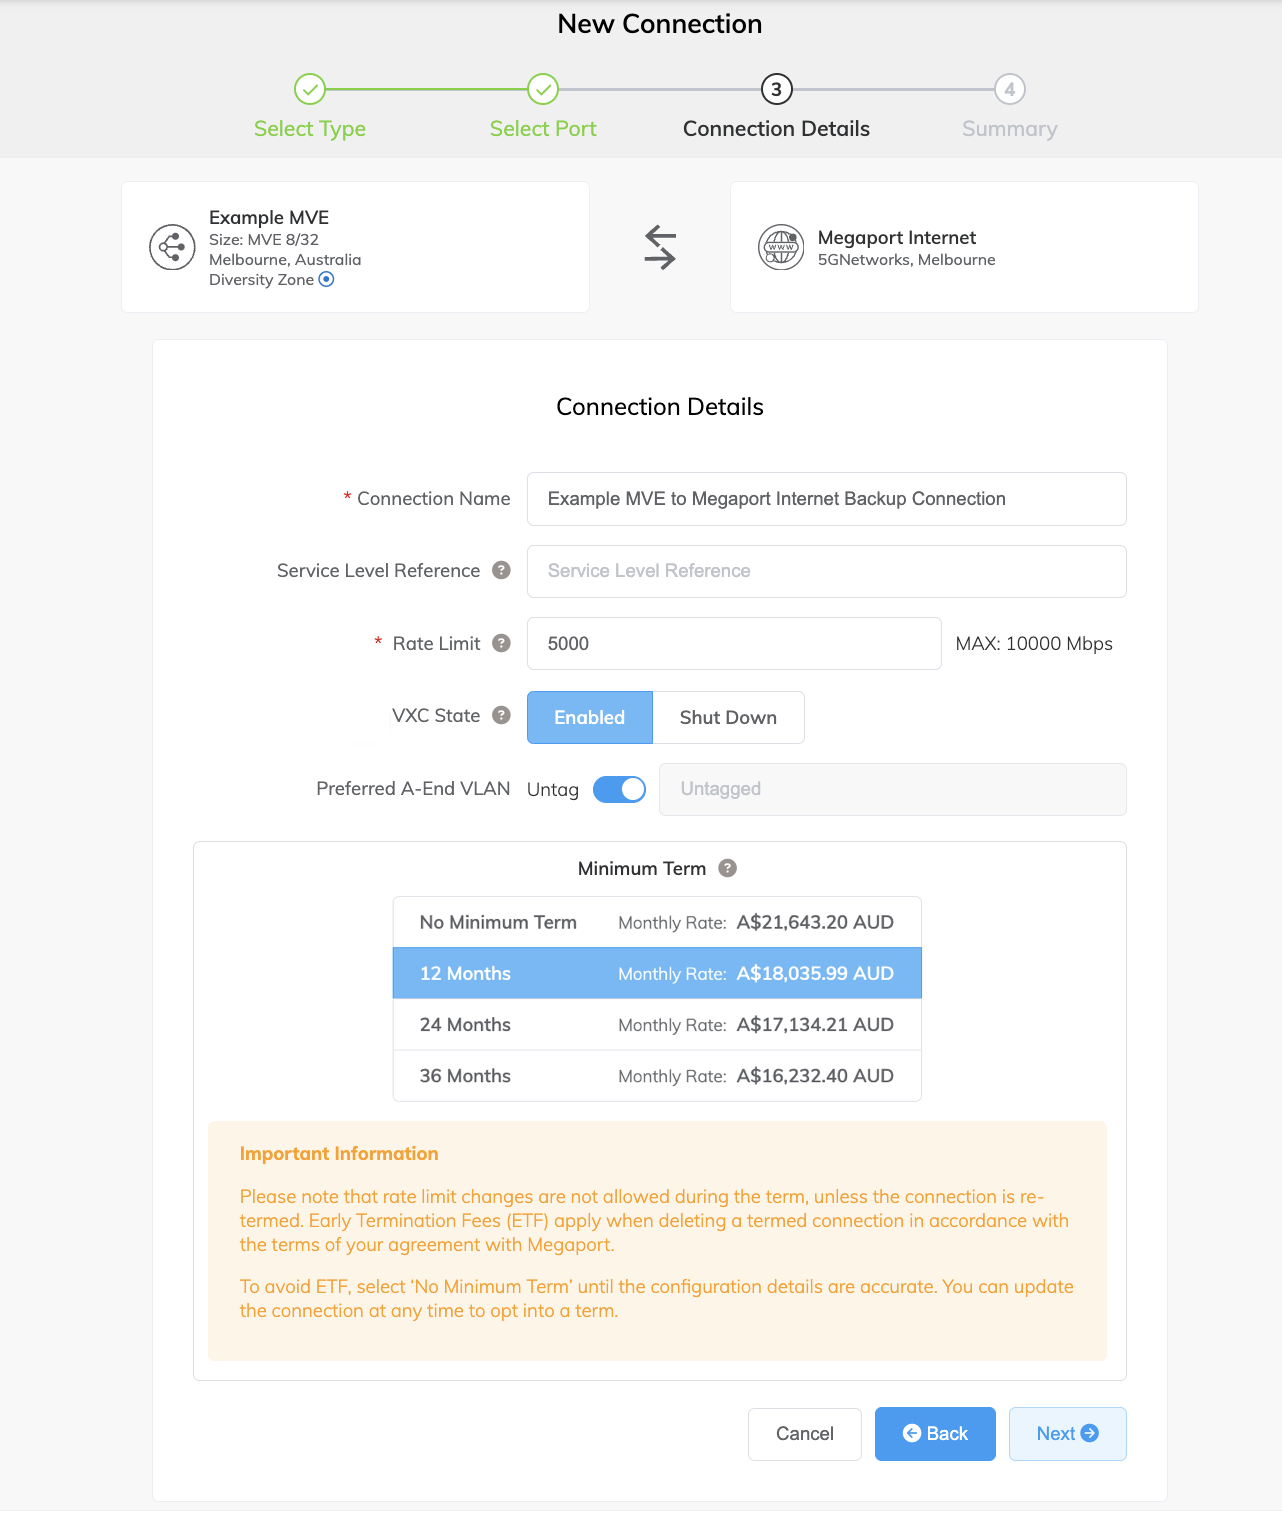Click the Back button
The image size is (1282, 1513).
click(935, 1434)
